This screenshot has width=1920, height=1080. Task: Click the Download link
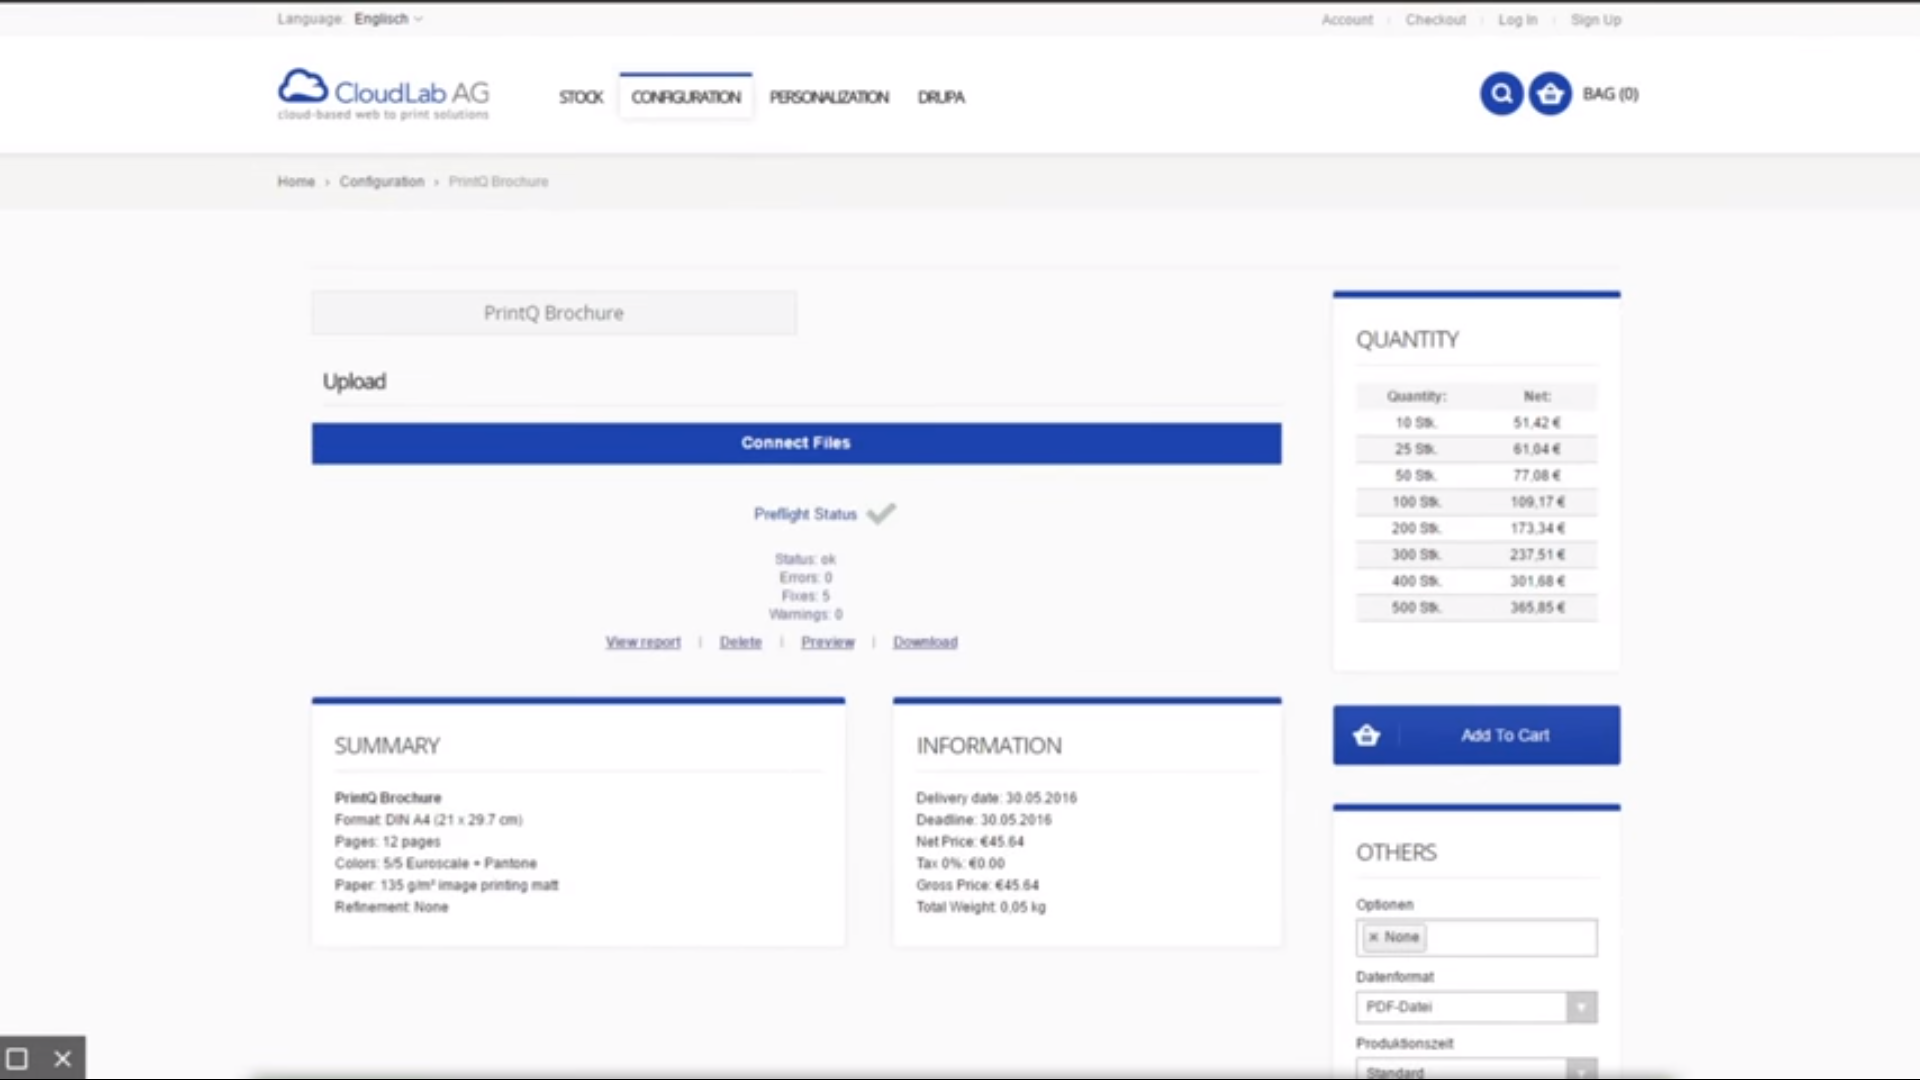tap(925, 642)
